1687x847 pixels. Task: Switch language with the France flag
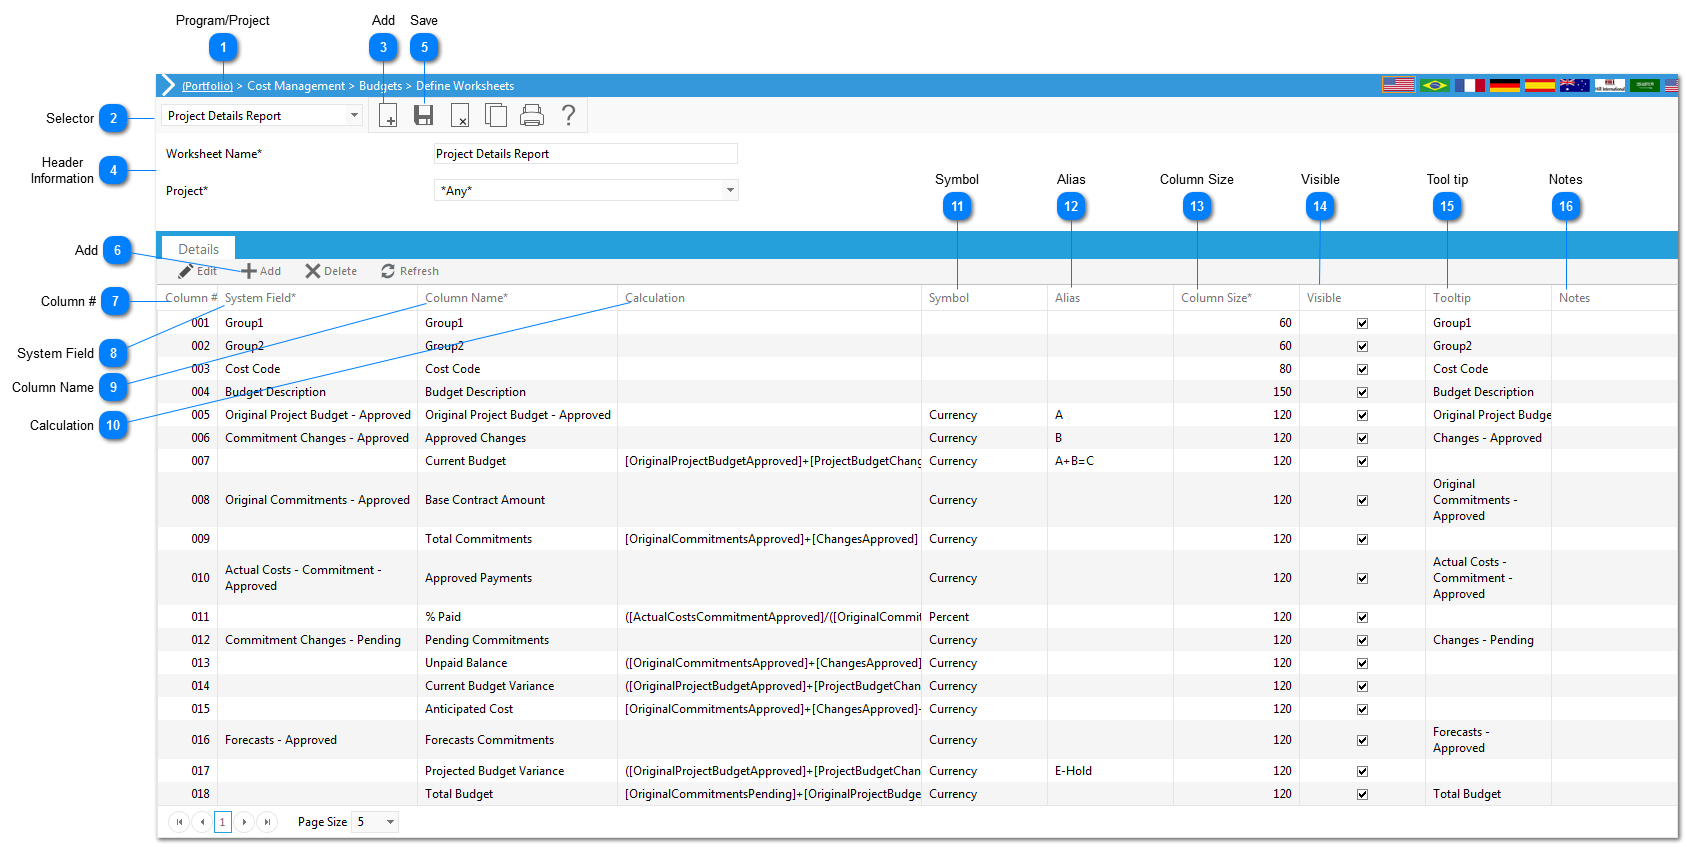(x=1470, y=85)
